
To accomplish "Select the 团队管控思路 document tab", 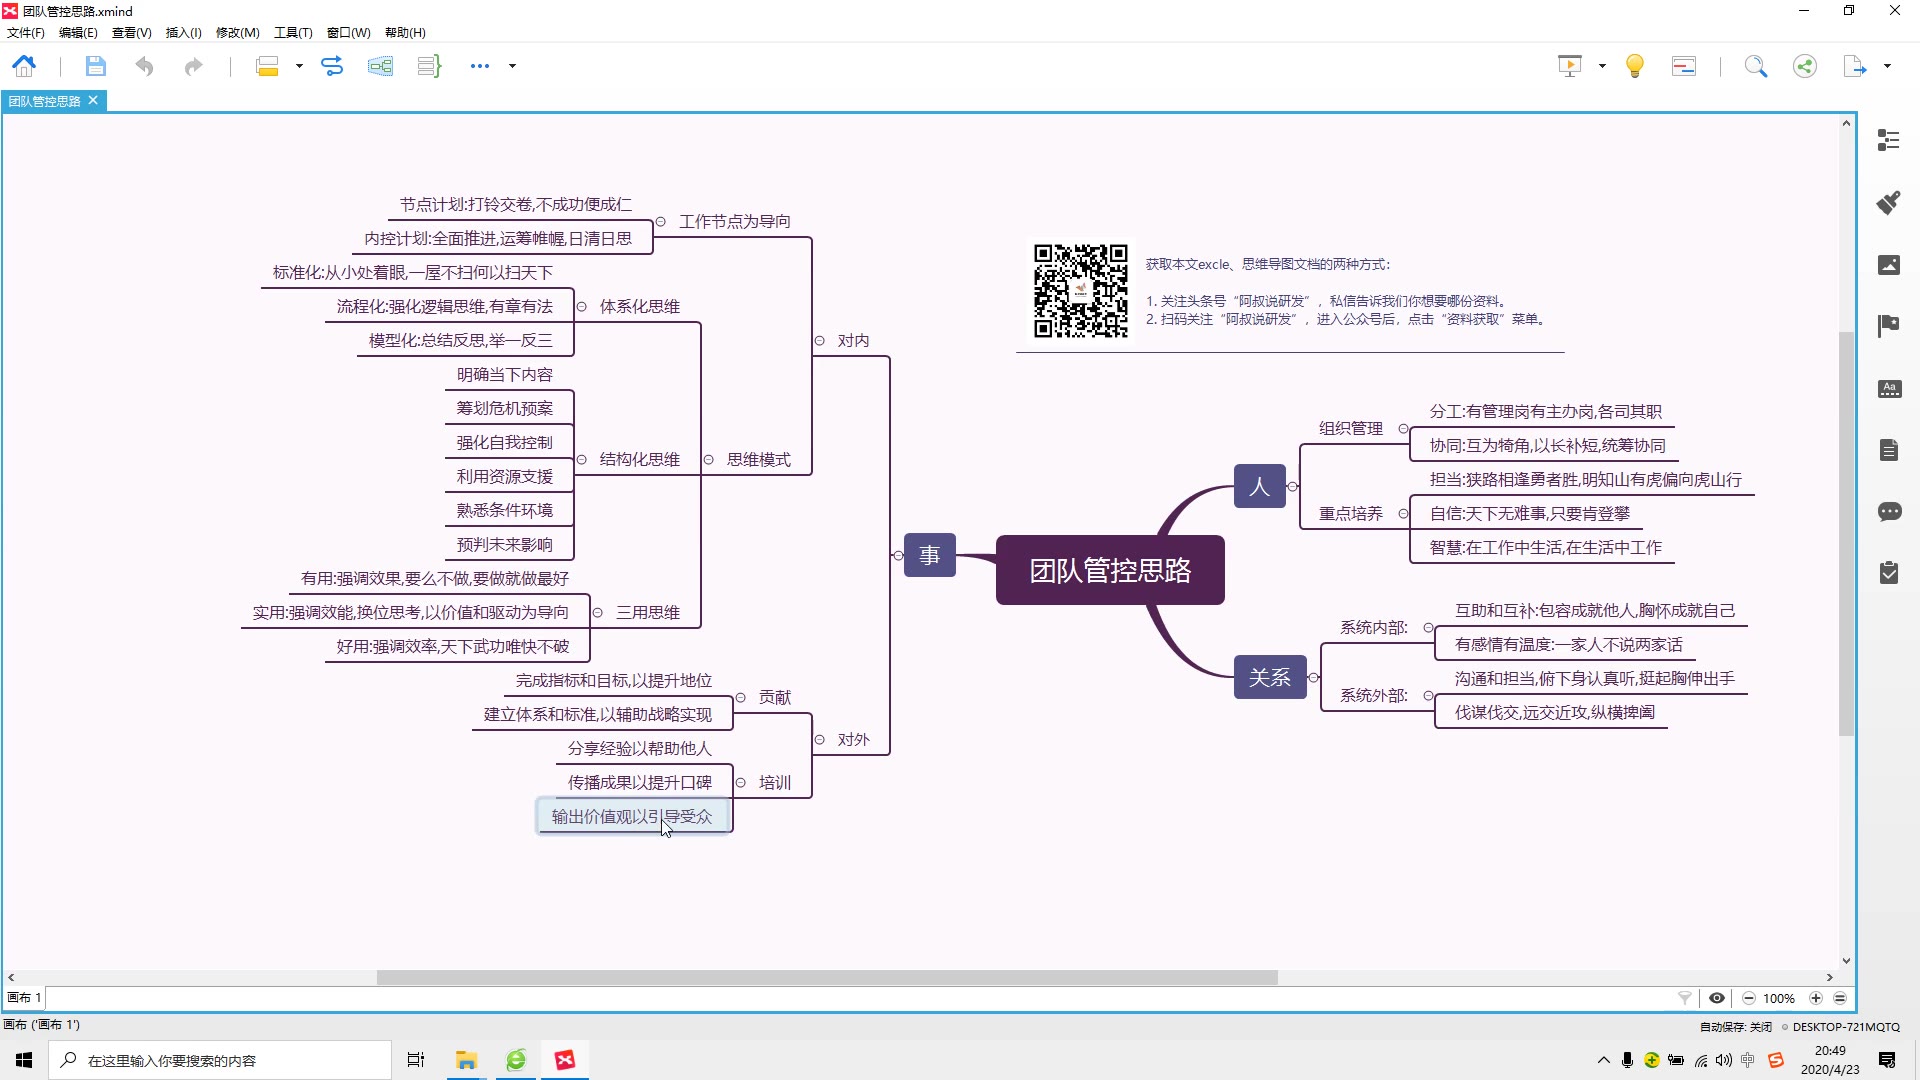I will click(45, 101).
